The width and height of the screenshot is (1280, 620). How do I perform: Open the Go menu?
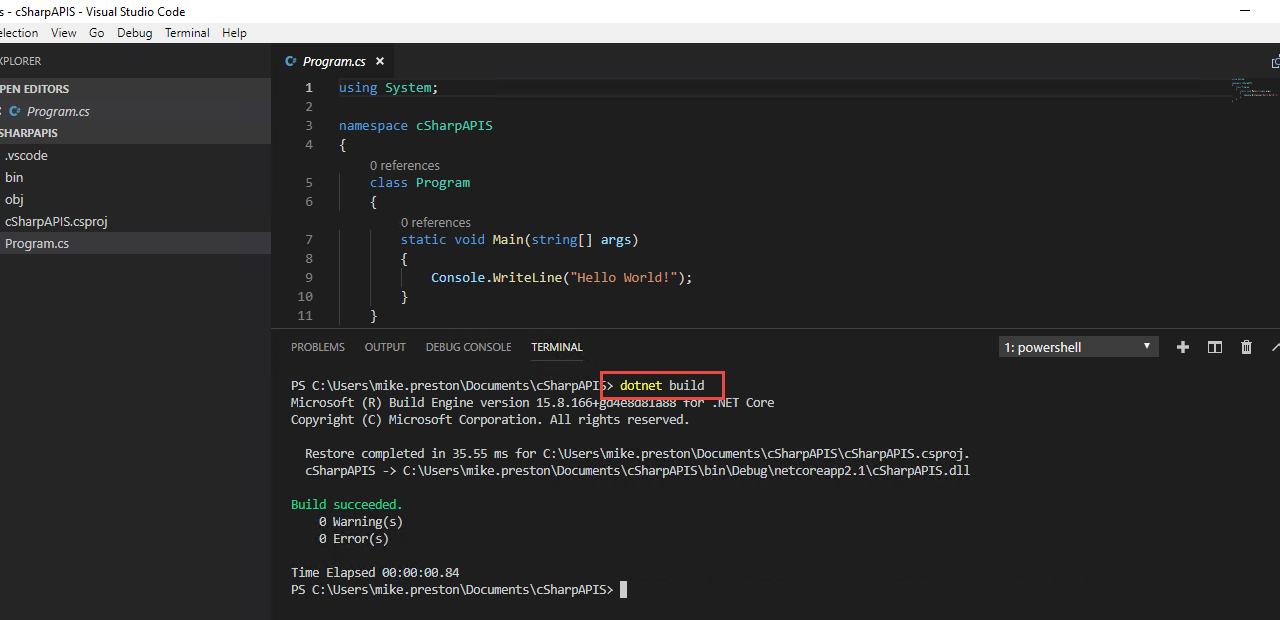97,33
